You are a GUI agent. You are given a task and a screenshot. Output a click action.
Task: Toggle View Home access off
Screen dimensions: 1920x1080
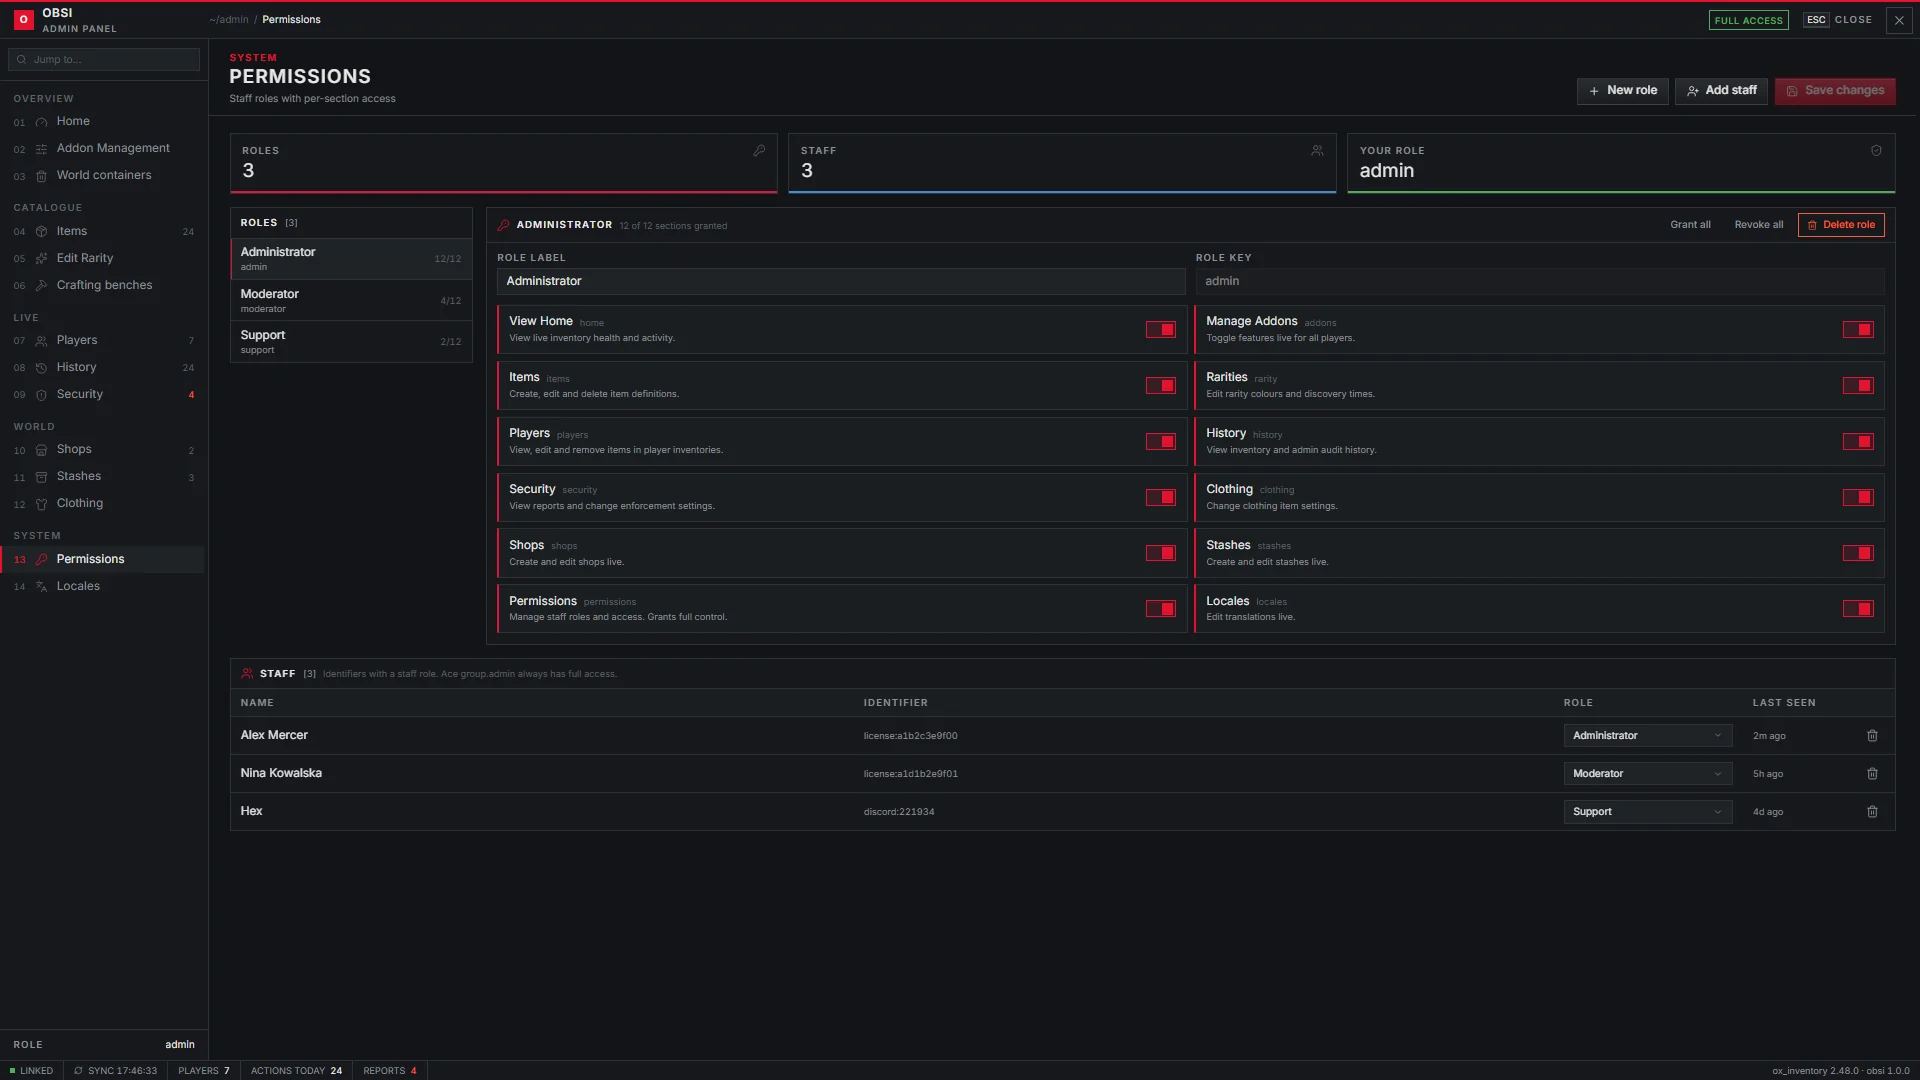click(x=1160, y=330)
